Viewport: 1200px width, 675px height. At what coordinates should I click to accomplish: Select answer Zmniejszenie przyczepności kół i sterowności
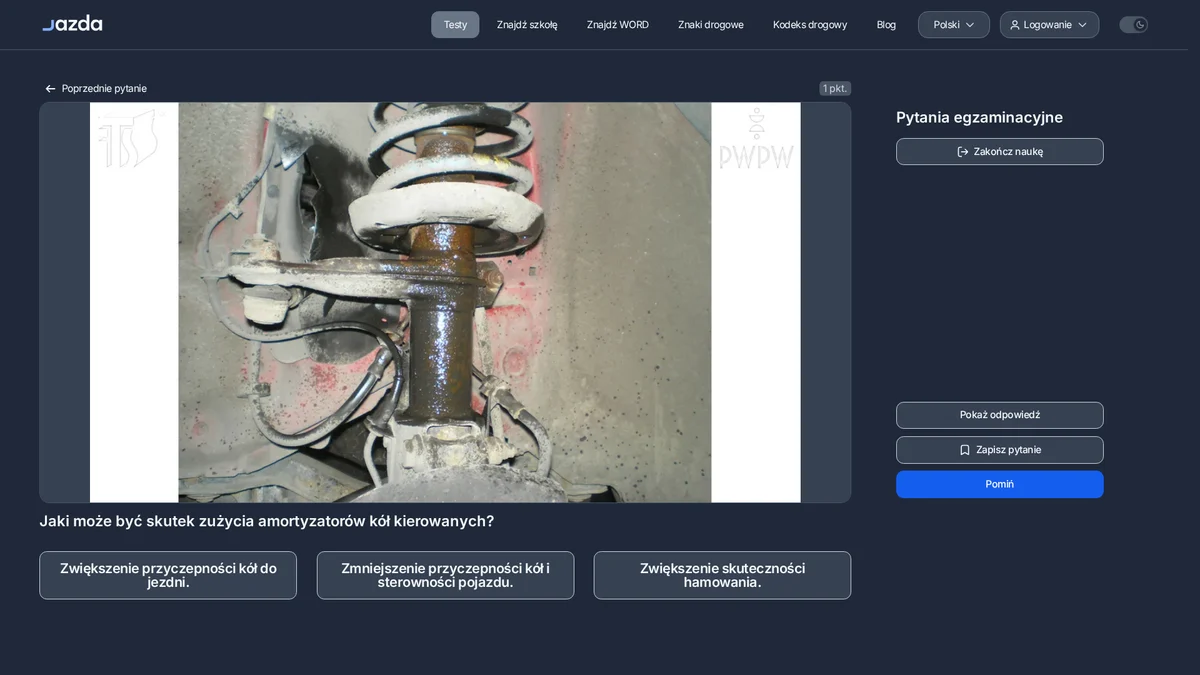445,575
